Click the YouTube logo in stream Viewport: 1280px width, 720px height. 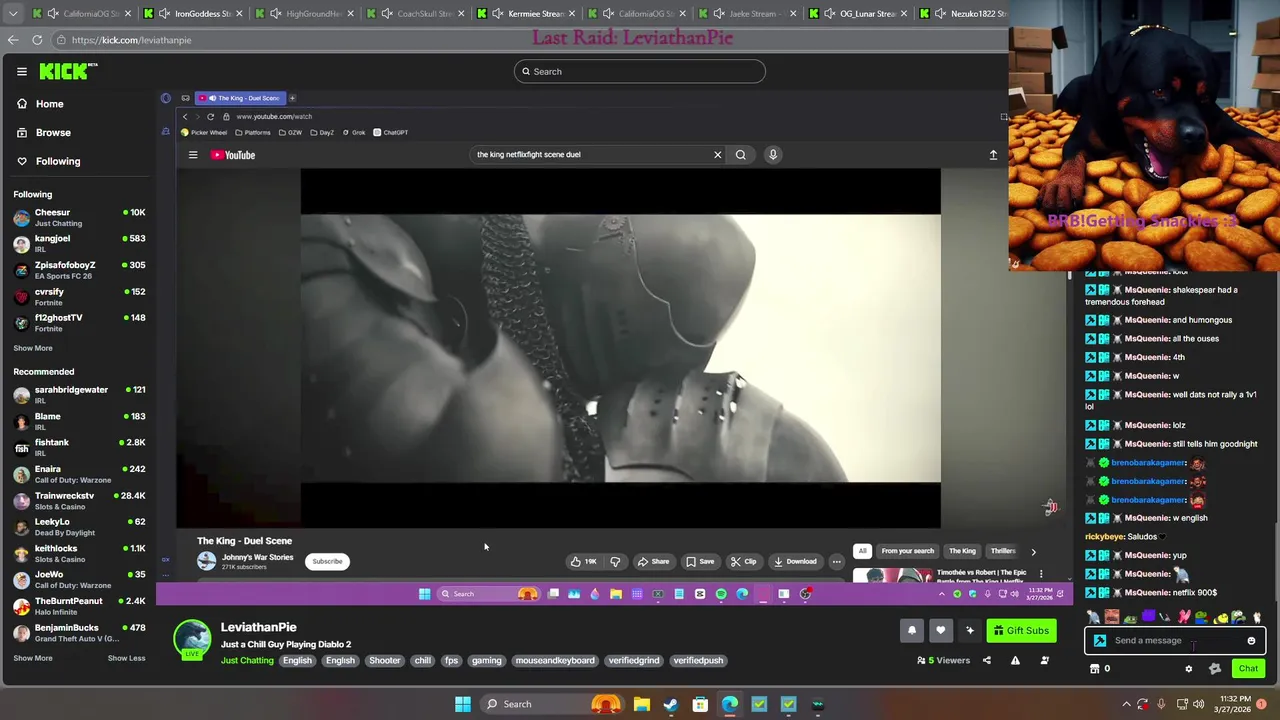point(233,155)
